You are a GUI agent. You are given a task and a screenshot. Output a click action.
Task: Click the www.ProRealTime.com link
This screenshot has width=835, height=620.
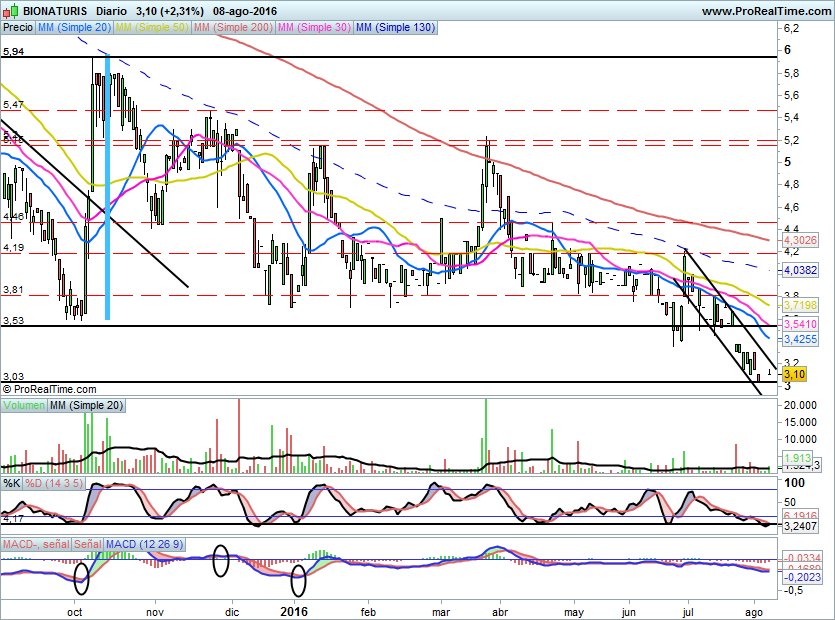coord(766,11)
